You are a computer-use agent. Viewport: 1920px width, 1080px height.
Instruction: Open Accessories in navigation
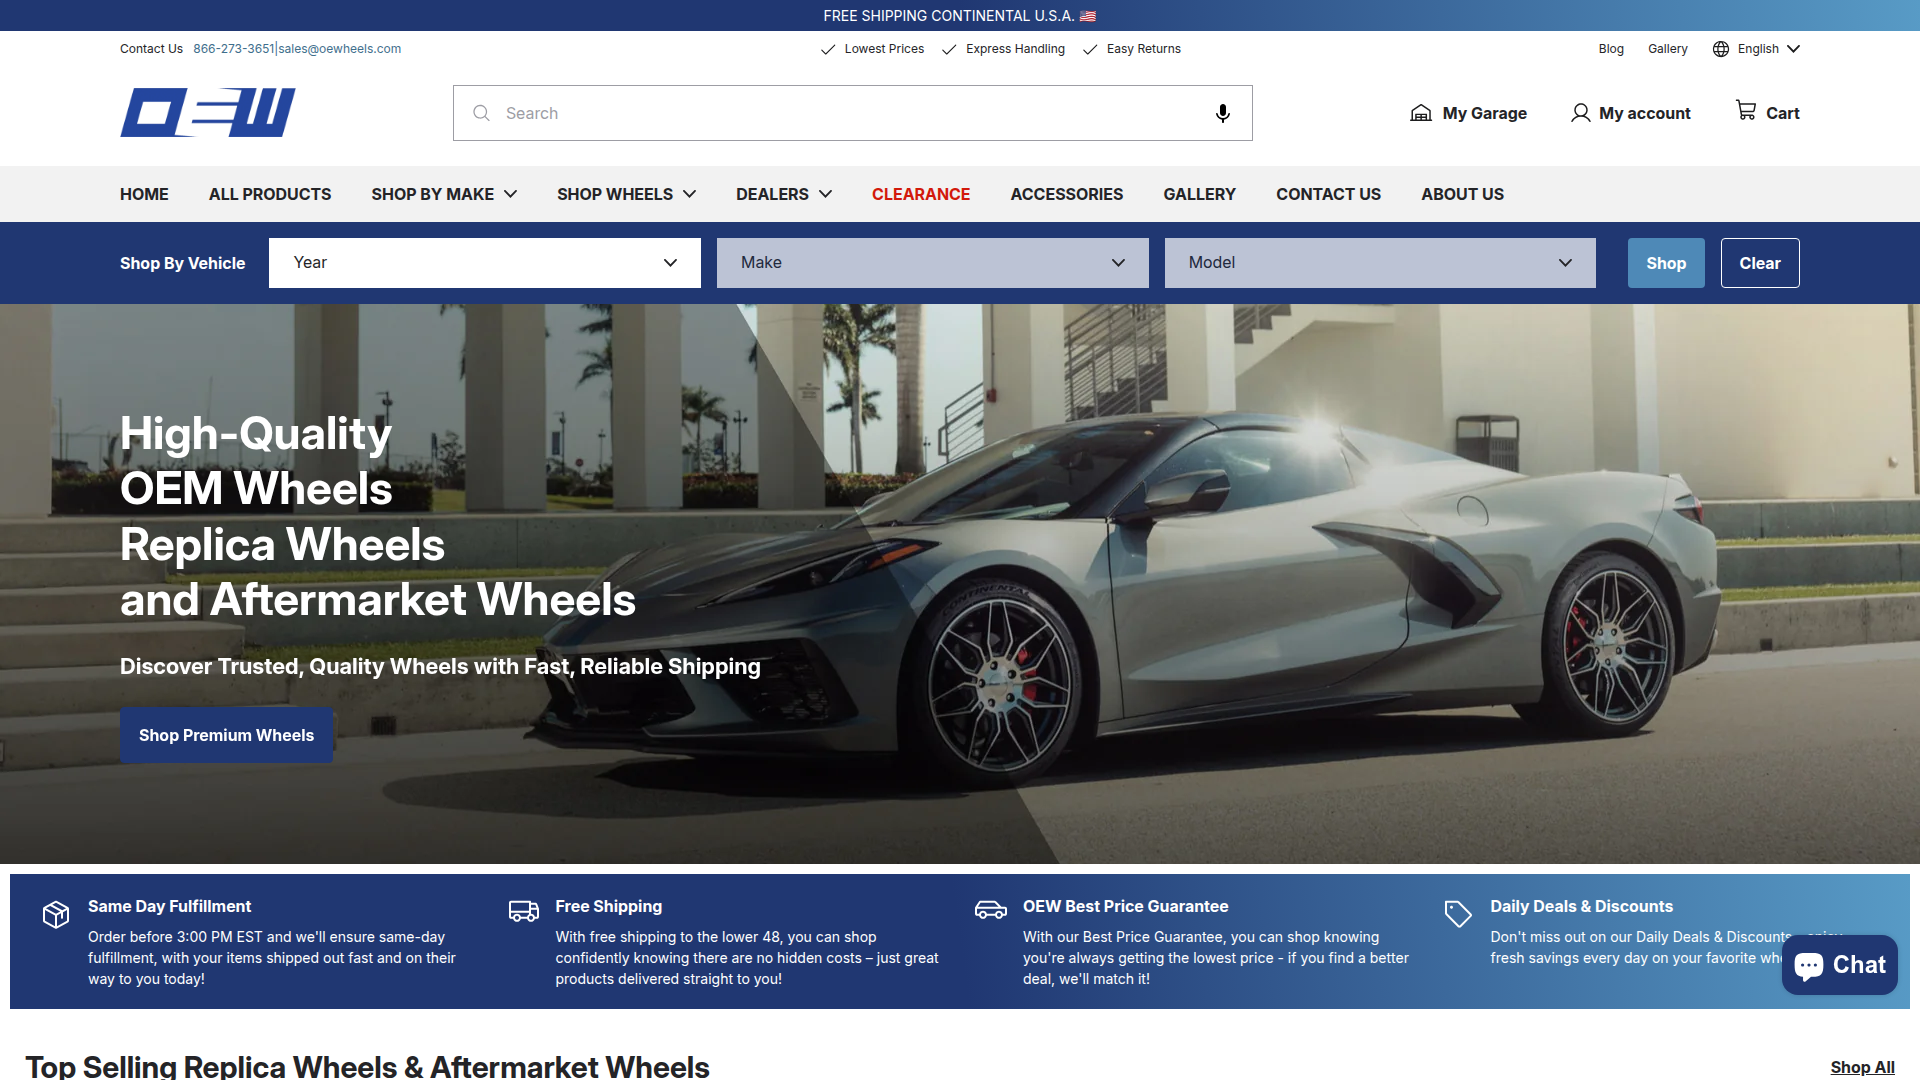tap(1066, 194)
